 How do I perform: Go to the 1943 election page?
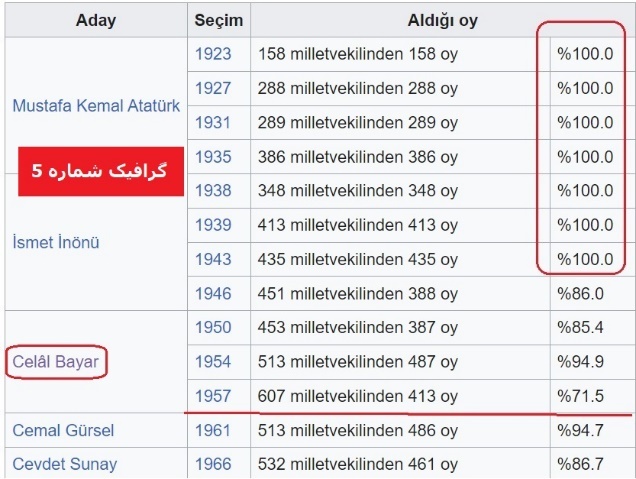213,259
